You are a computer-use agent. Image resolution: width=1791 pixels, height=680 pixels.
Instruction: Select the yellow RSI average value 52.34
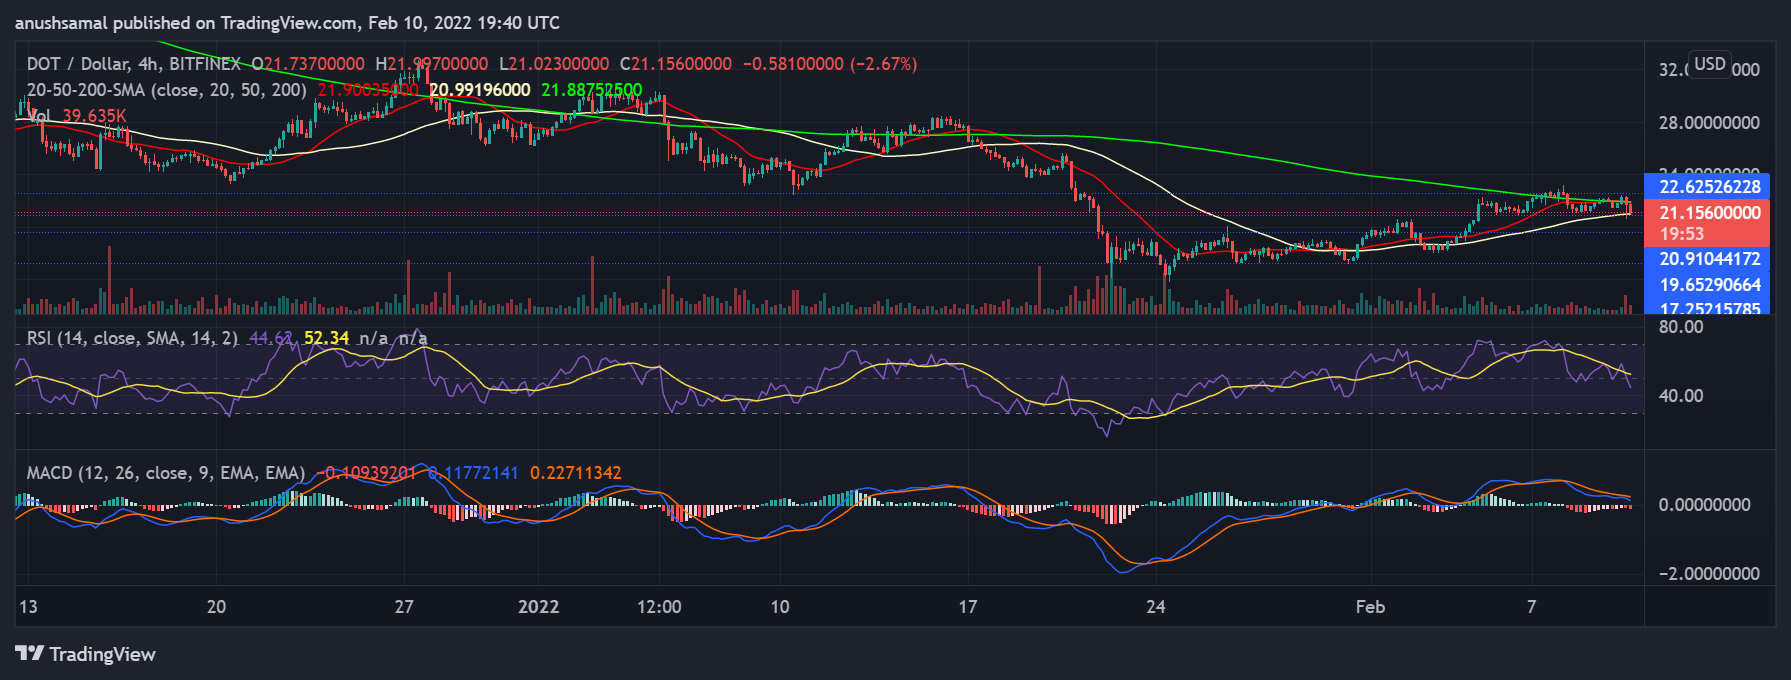[x=326, y=338]
